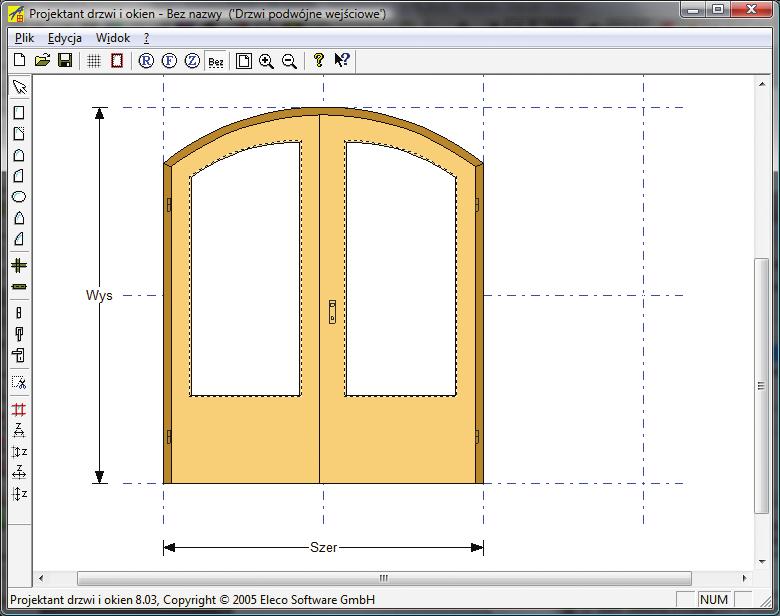
Task: Click the red guide grid tool
Action: pos(19,410)
